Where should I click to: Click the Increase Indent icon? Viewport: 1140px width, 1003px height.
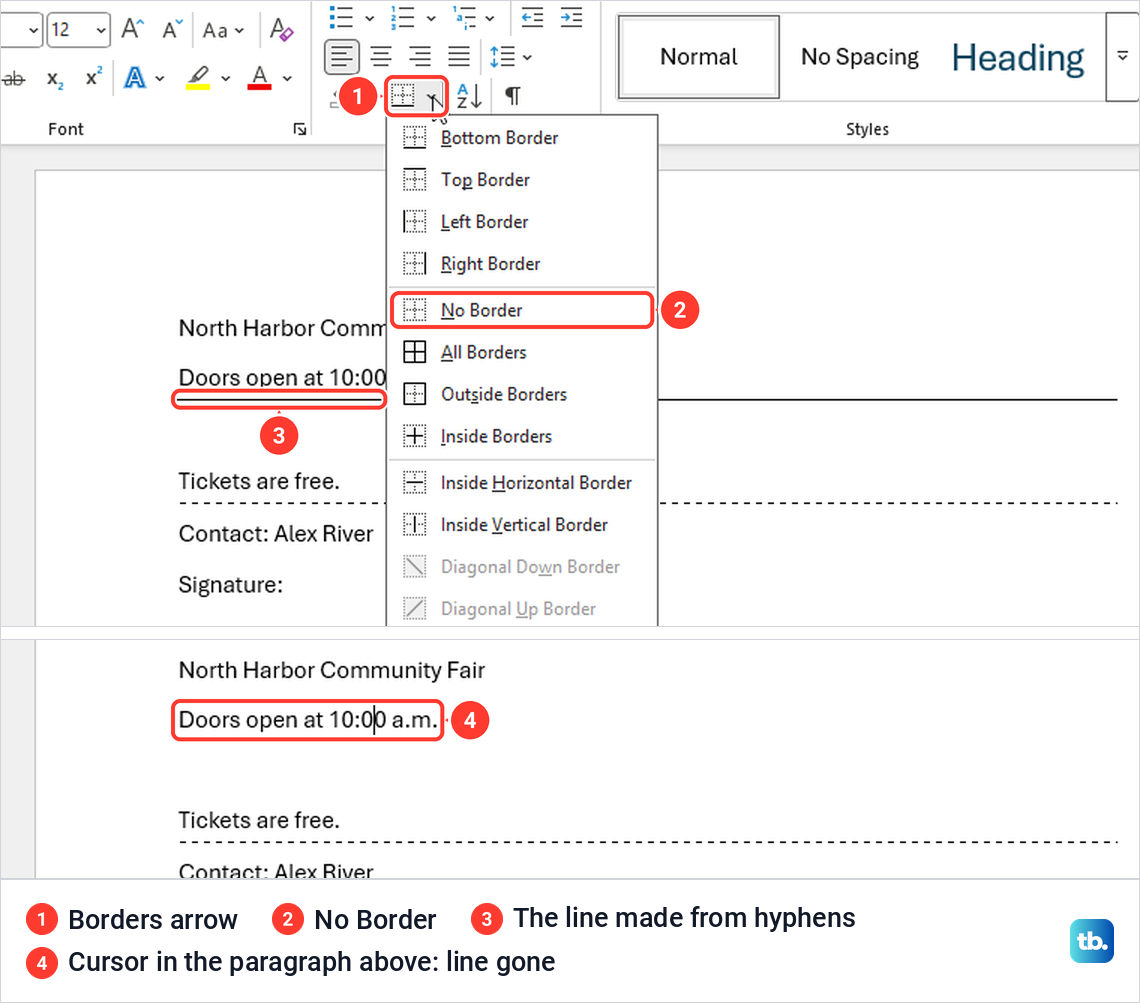(x=571, y=17)
